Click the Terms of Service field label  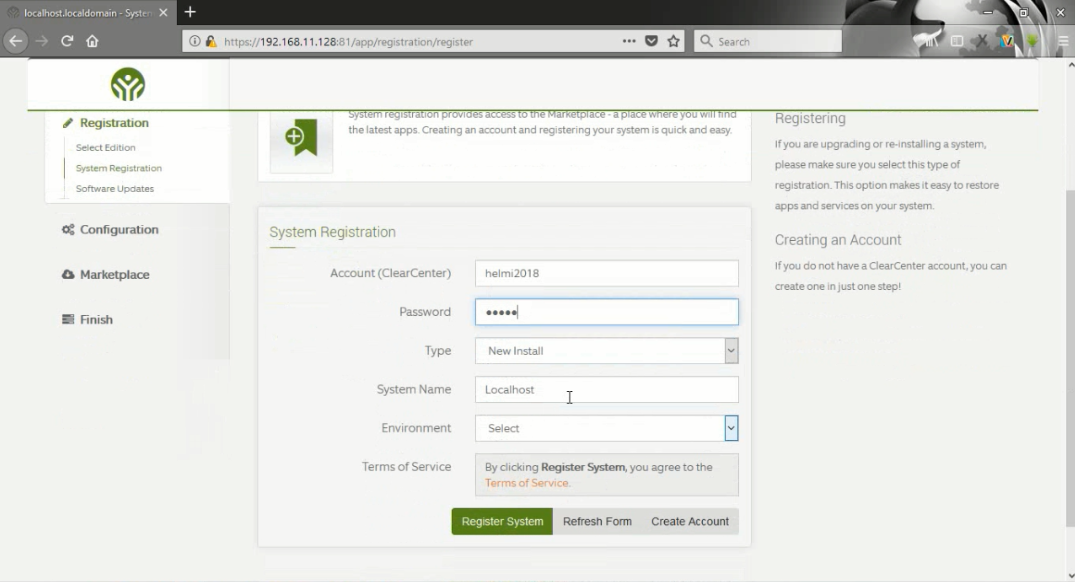tap(407, 466)
